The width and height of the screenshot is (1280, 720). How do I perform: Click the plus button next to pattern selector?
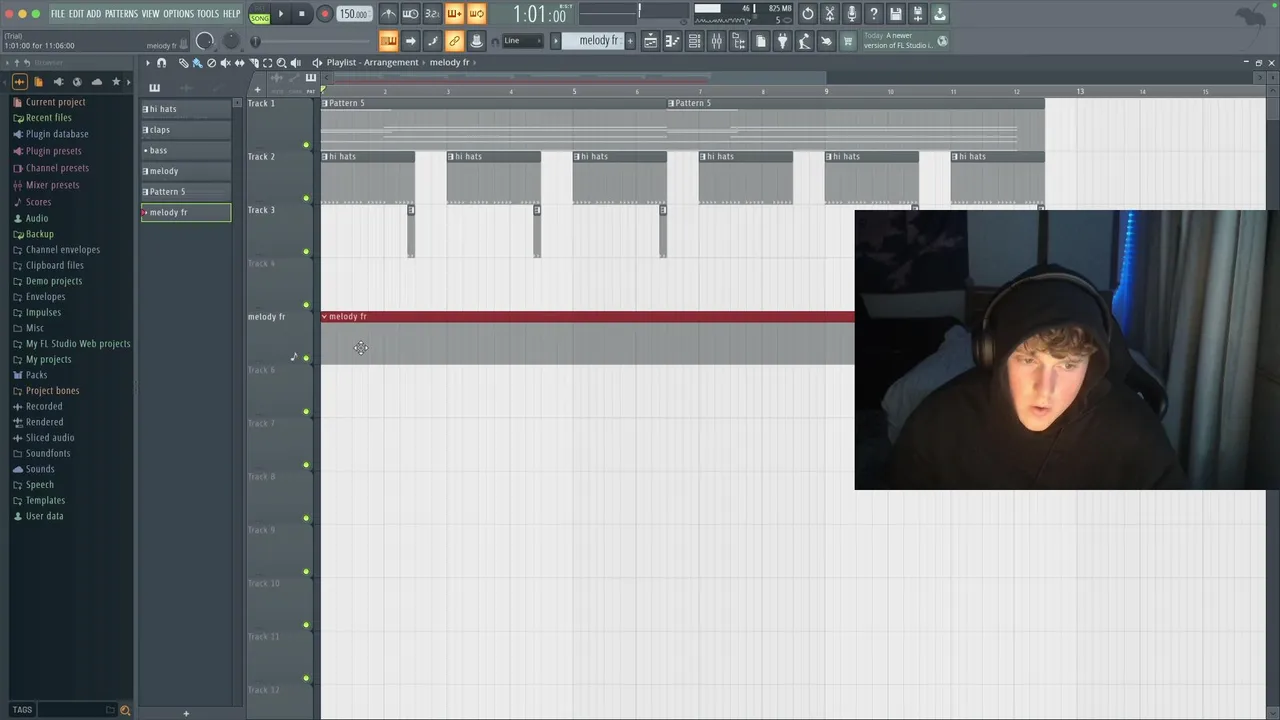pos(630,41)
